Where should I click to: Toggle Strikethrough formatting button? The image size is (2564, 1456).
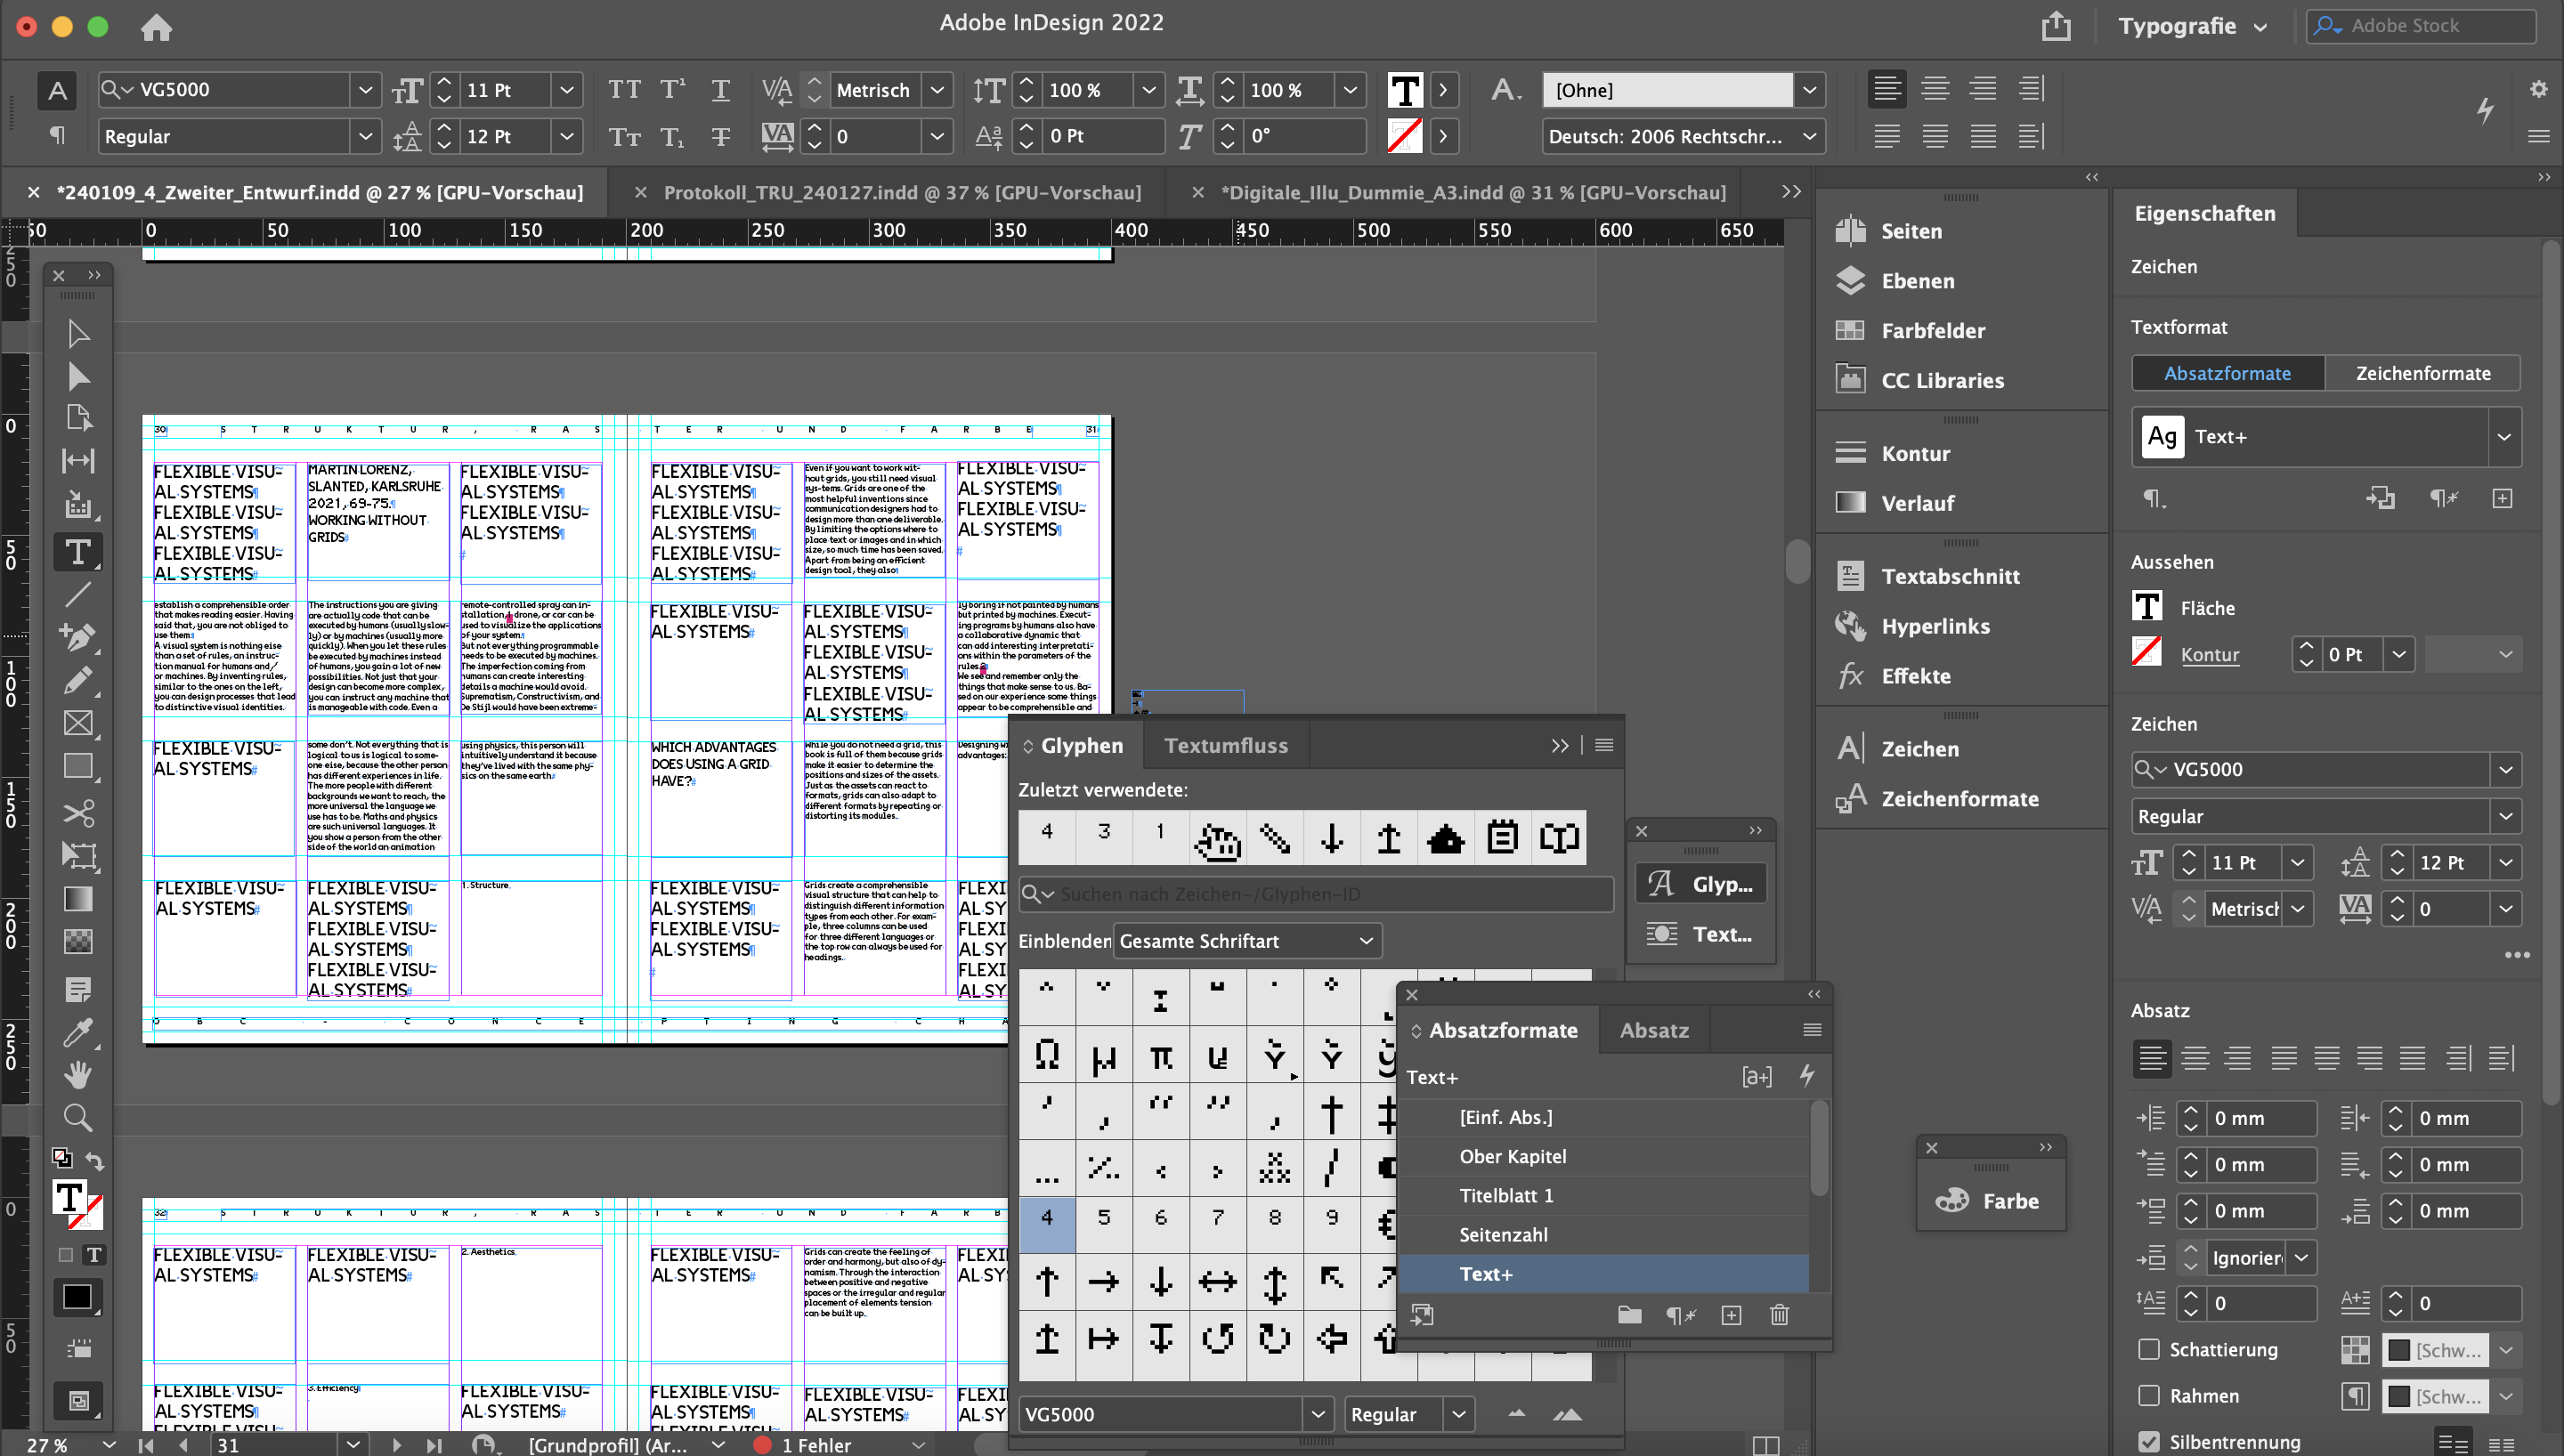720,136
